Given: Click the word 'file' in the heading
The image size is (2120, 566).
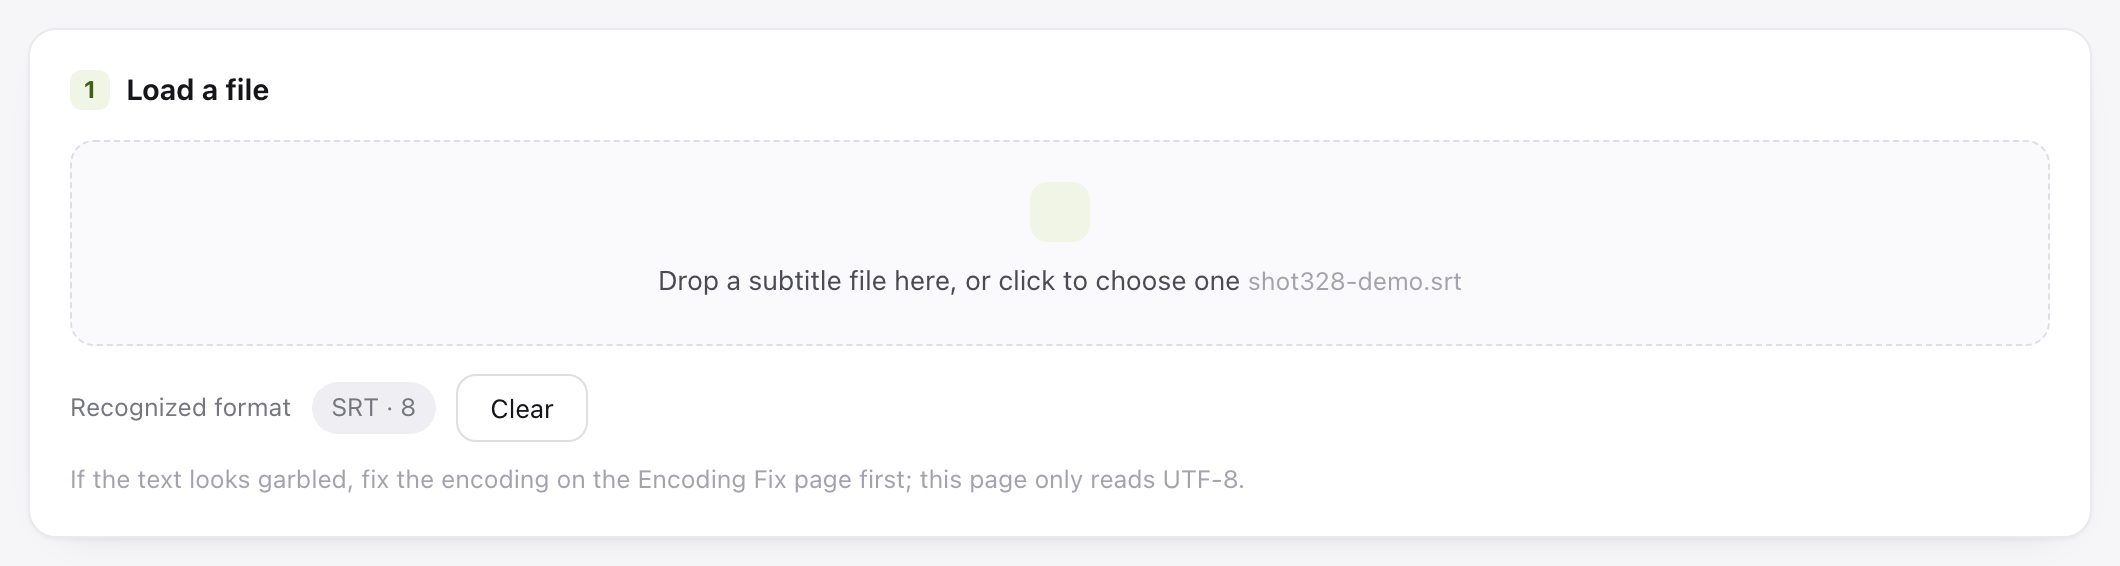Looking at the screenshot, I should [x=247, y=90].
